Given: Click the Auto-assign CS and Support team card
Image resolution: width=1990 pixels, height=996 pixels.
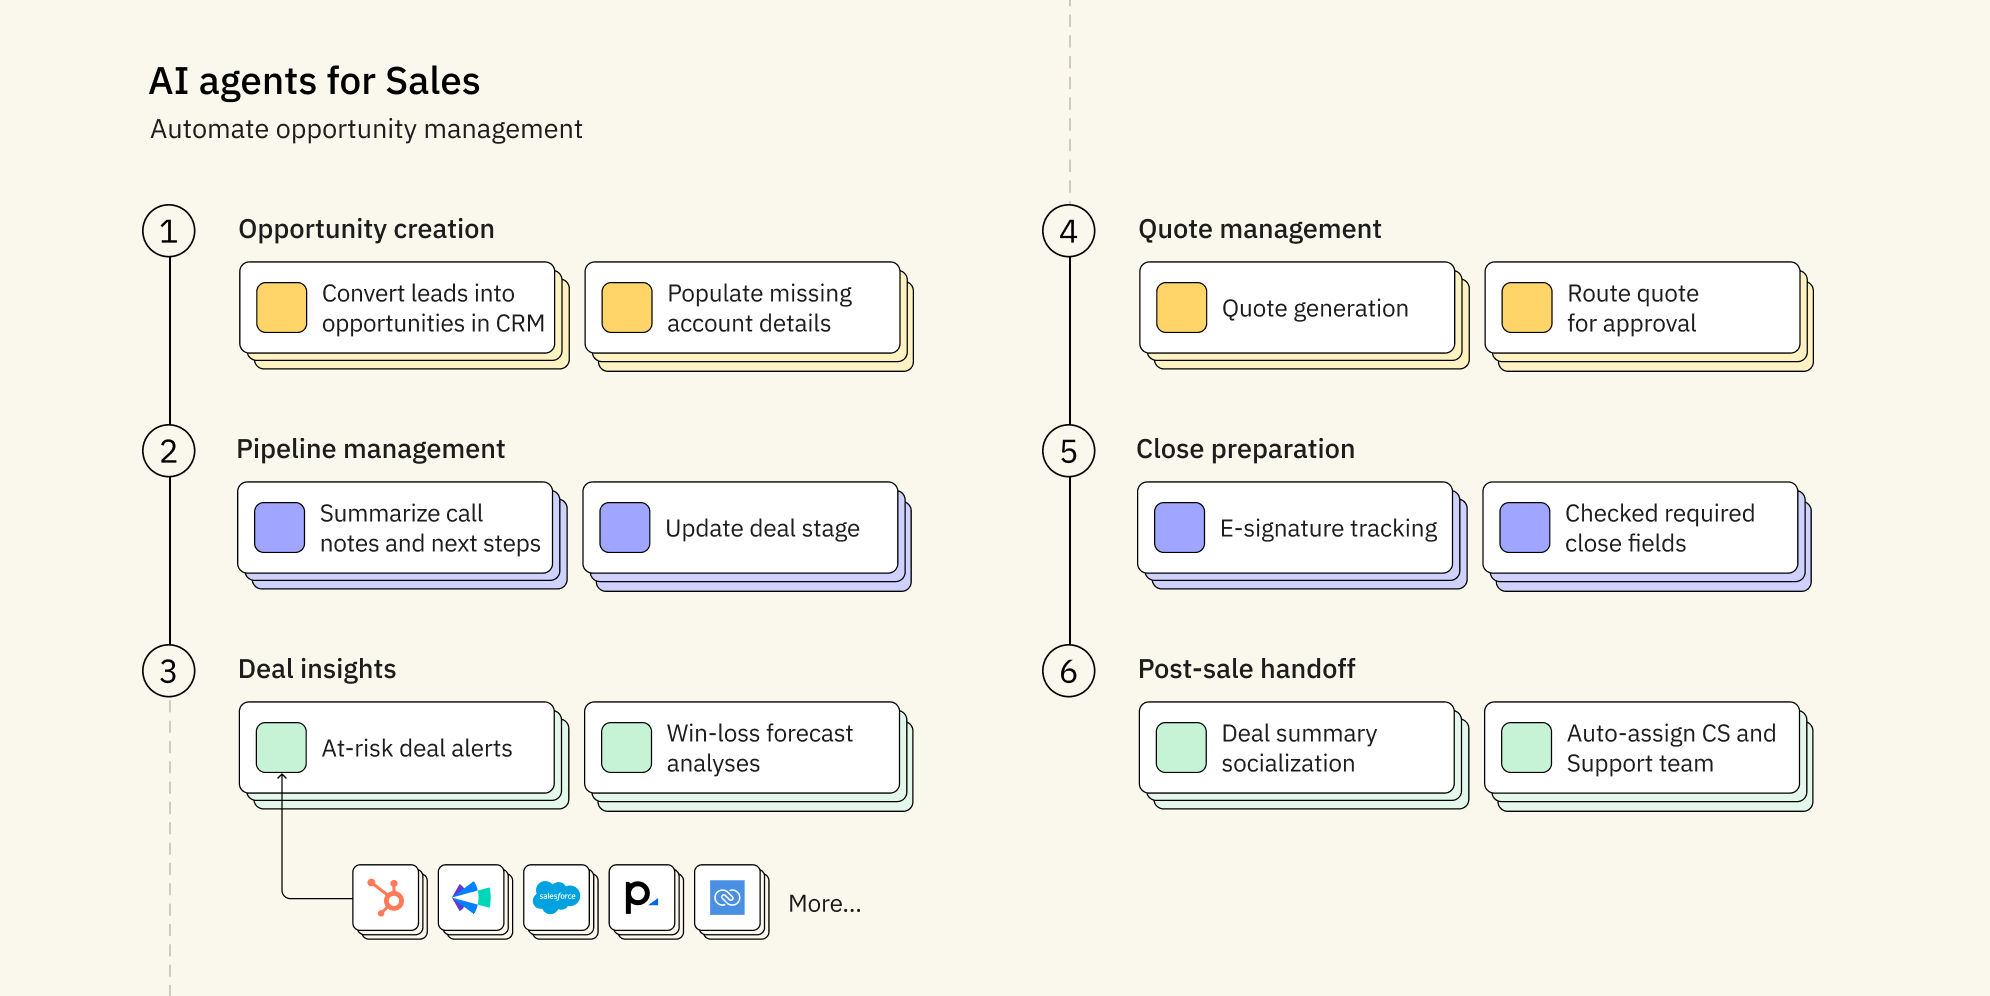Looking at the screenshot, I should [x=1642, y=748].
